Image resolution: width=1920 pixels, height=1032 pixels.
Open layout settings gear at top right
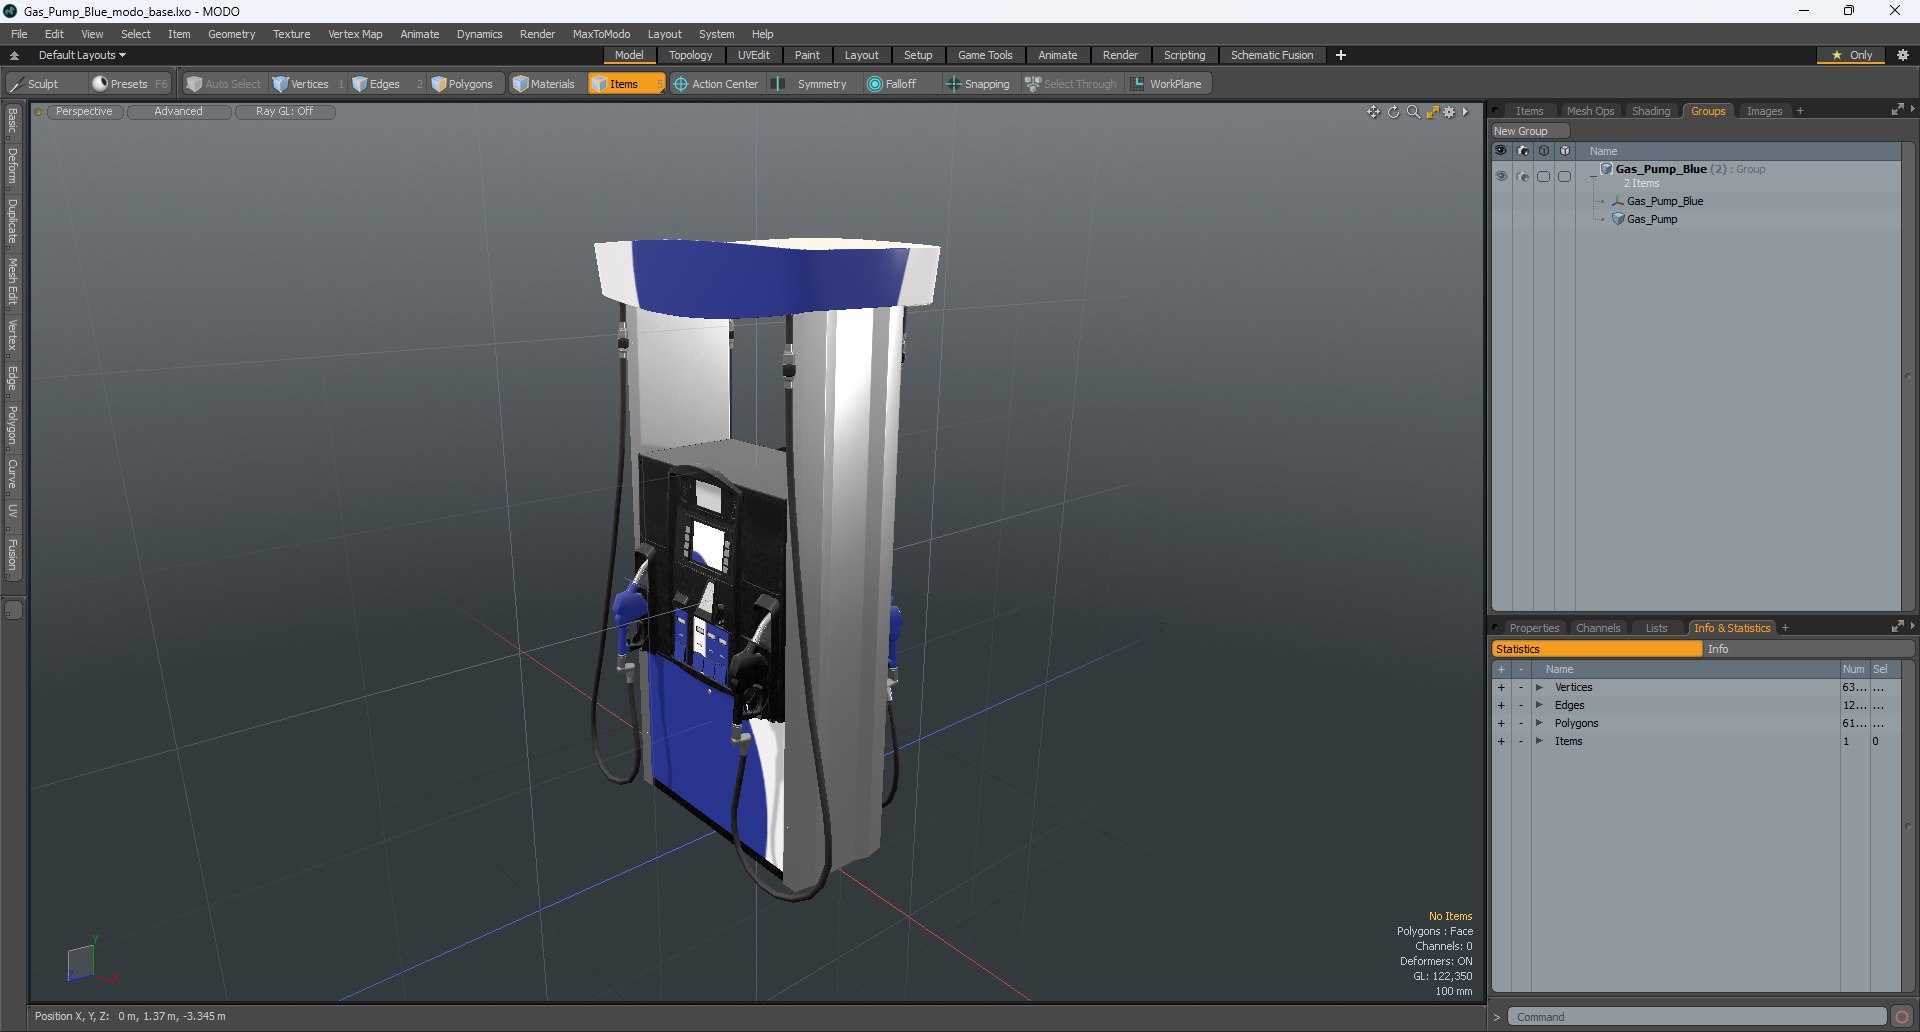(1902, 55)
